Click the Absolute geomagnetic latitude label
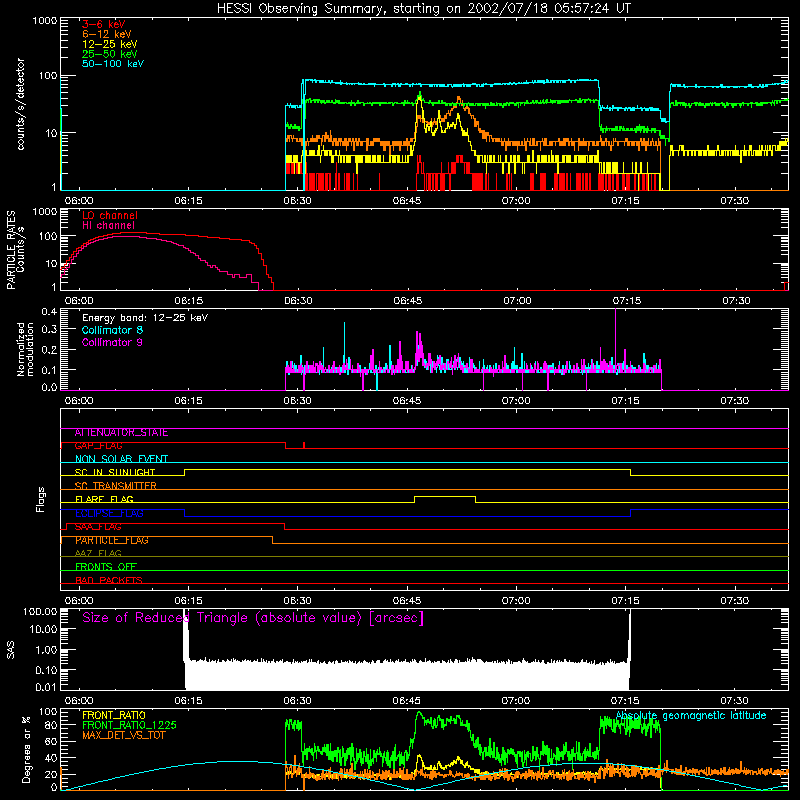The image size is (800, 800). (691, 716)
